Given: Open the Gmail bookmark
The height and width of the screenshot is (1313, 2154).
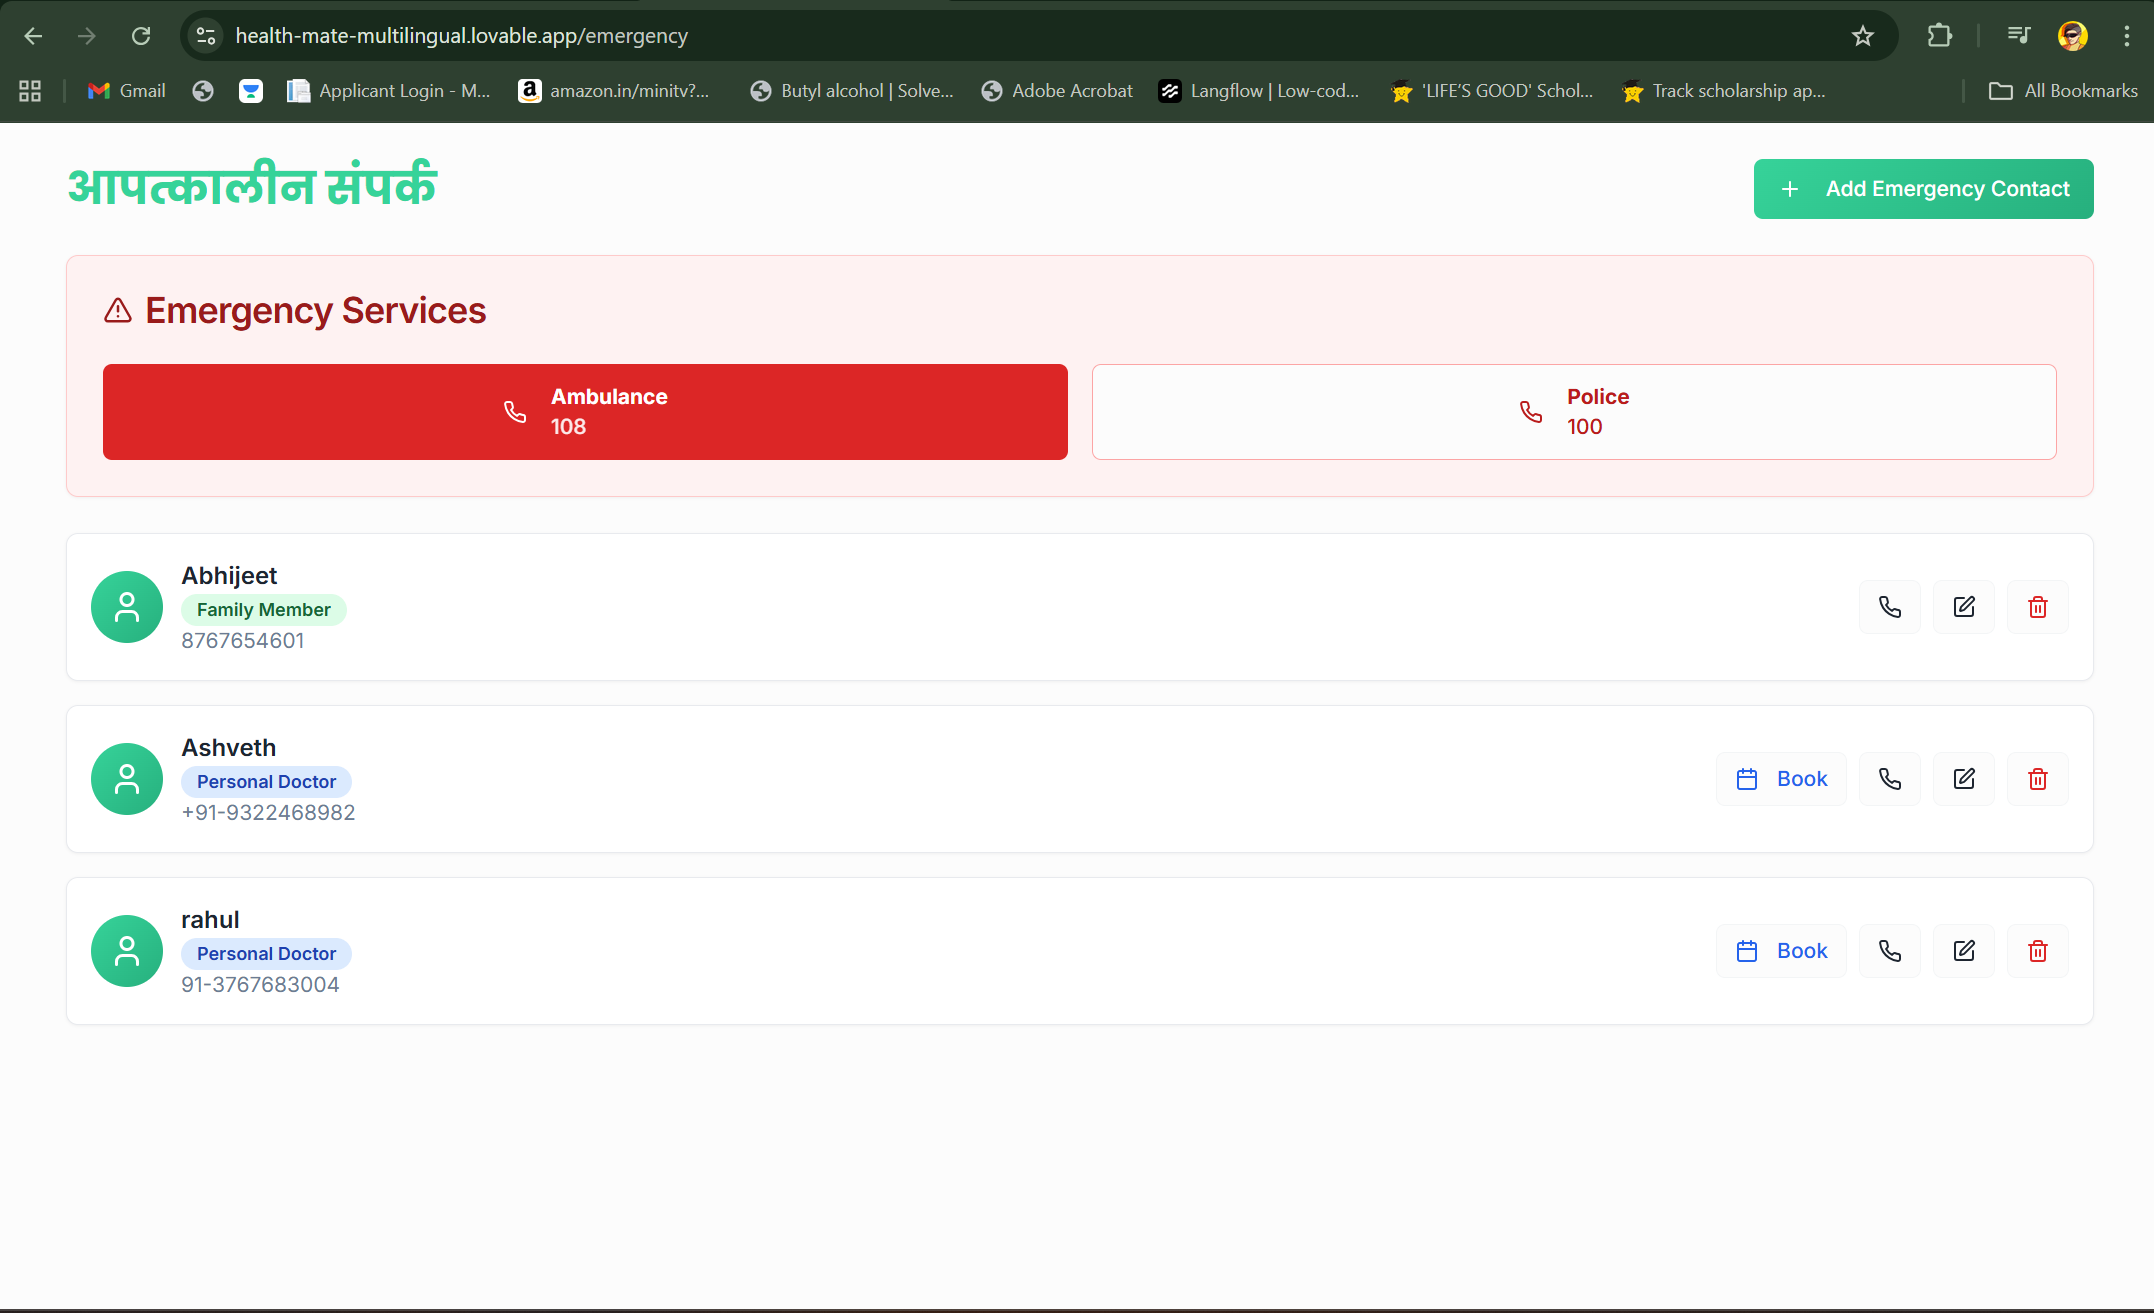Looking at the screenshot, I should click(127, 91).
